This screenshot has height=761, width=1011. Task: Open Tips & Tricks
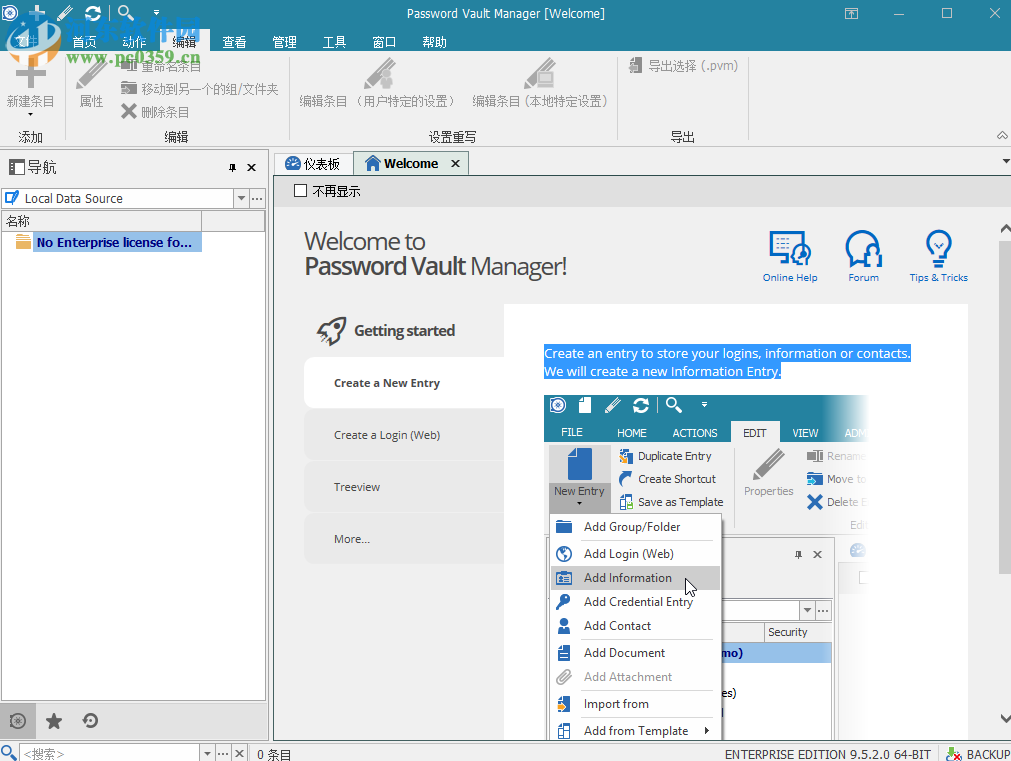point(938,248)
